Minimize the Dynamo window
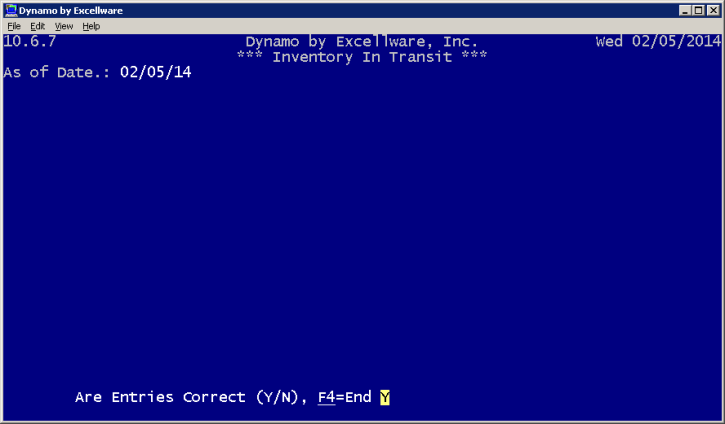 pos(685,10)
